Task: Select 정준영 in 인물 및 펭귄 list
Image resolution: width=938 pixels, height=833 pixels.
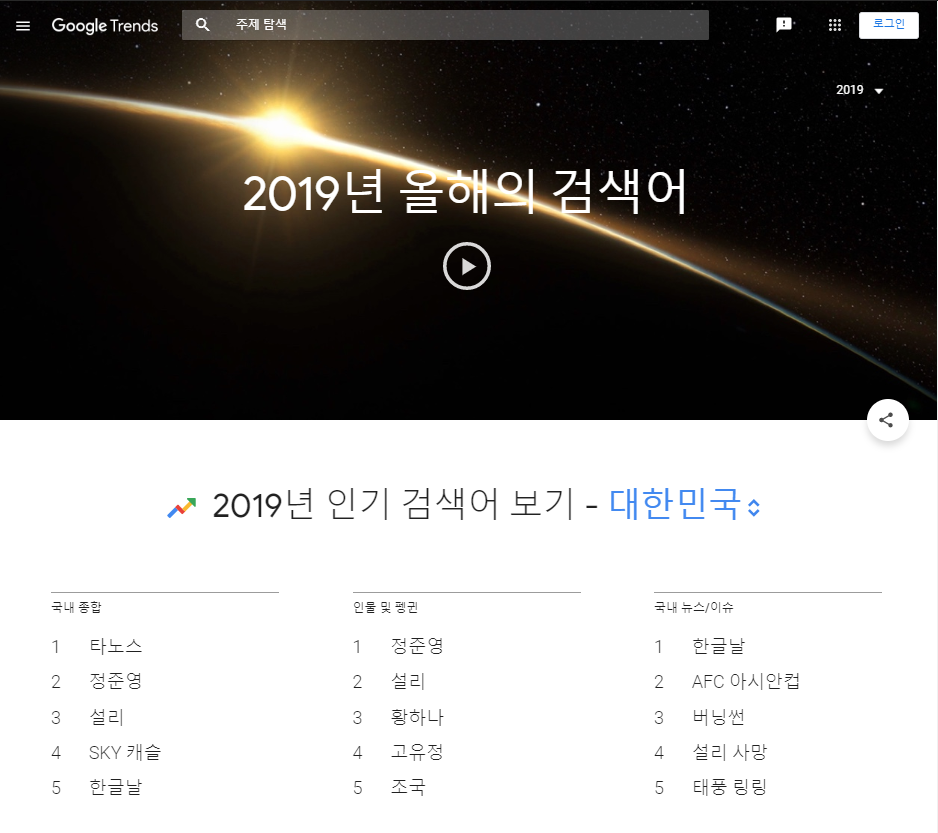Action: (x=417, y=646)
